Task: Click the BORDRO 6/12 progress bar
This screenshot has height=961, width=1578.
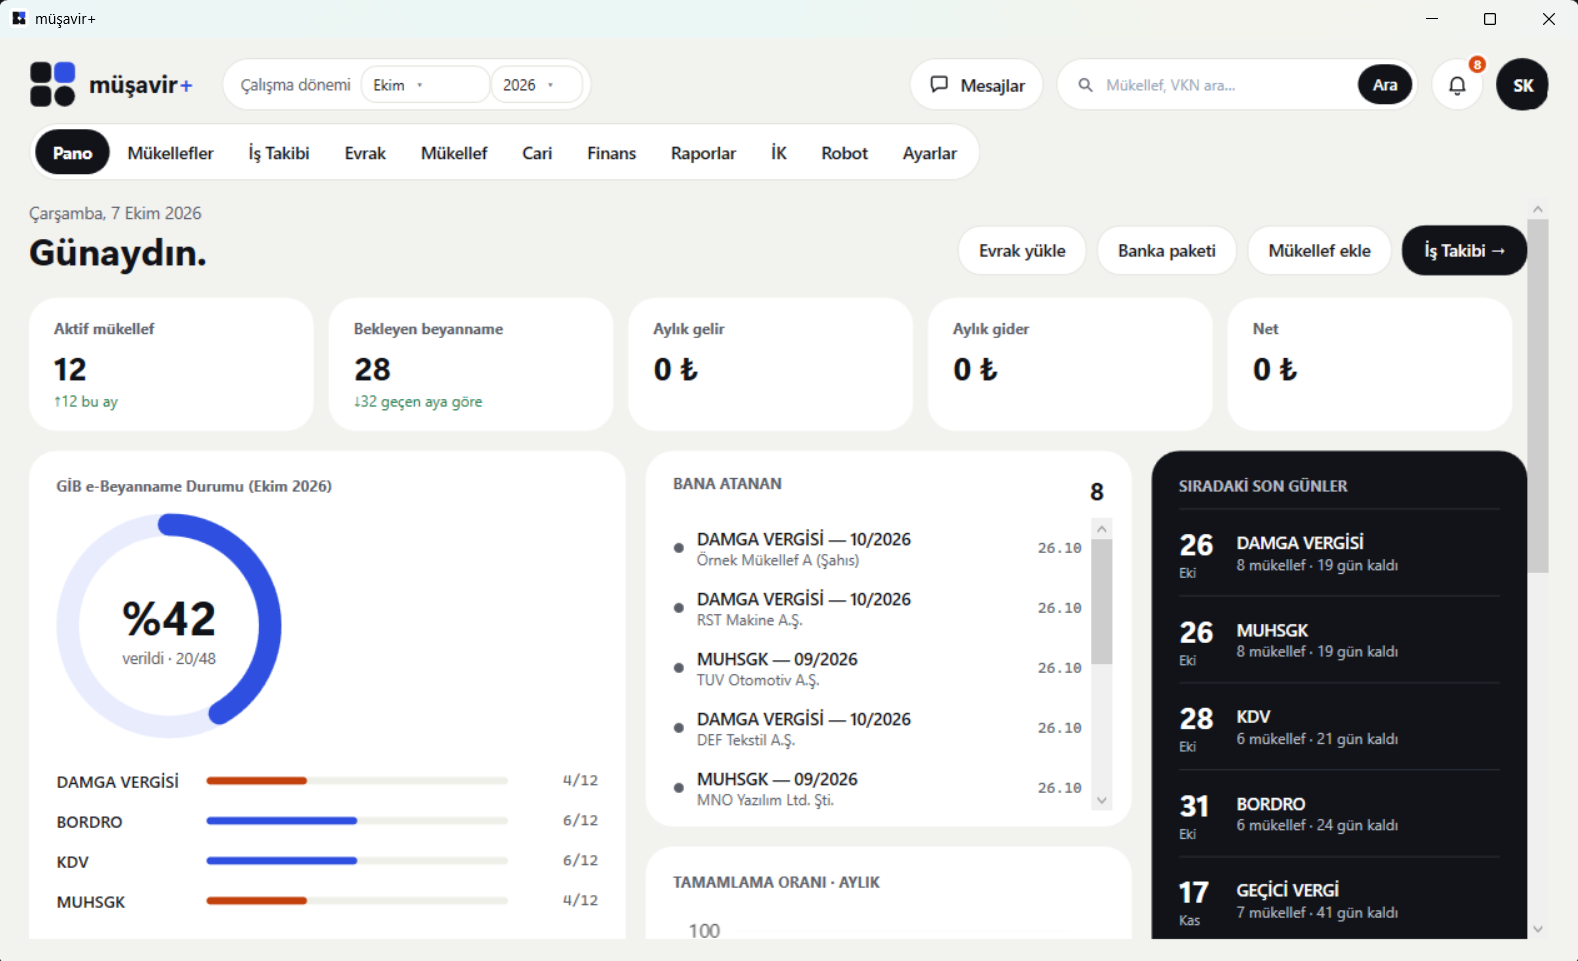Action: [x=357, y=820]
